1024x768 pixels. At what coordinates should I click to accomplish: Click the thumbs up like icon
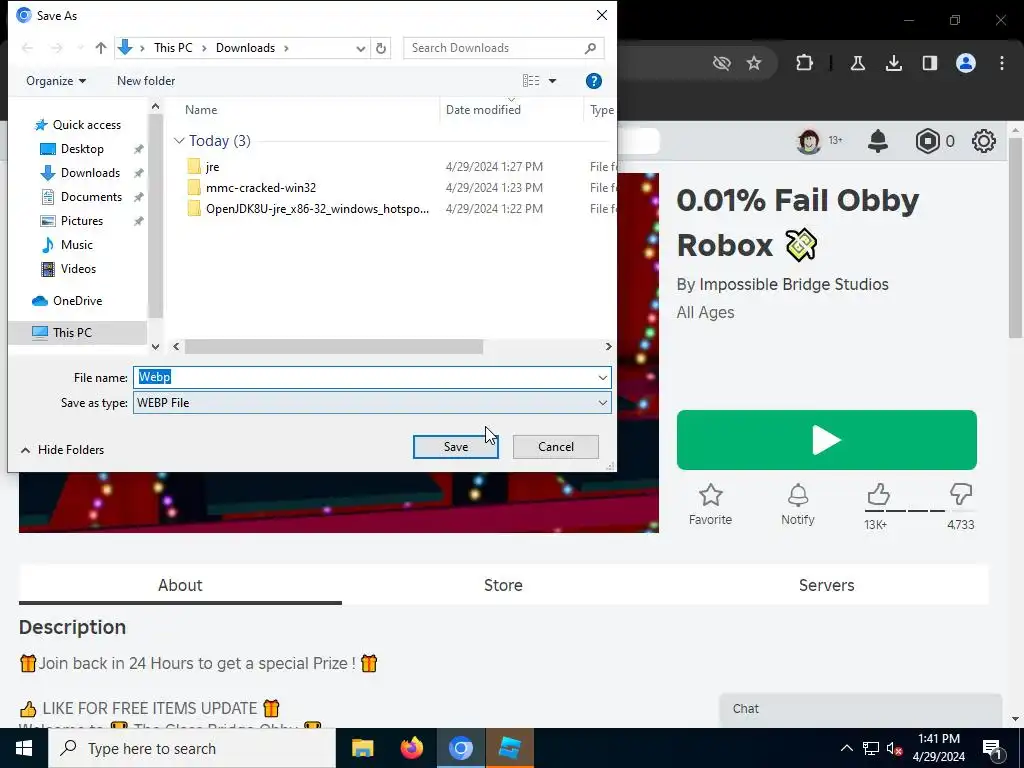878,494
